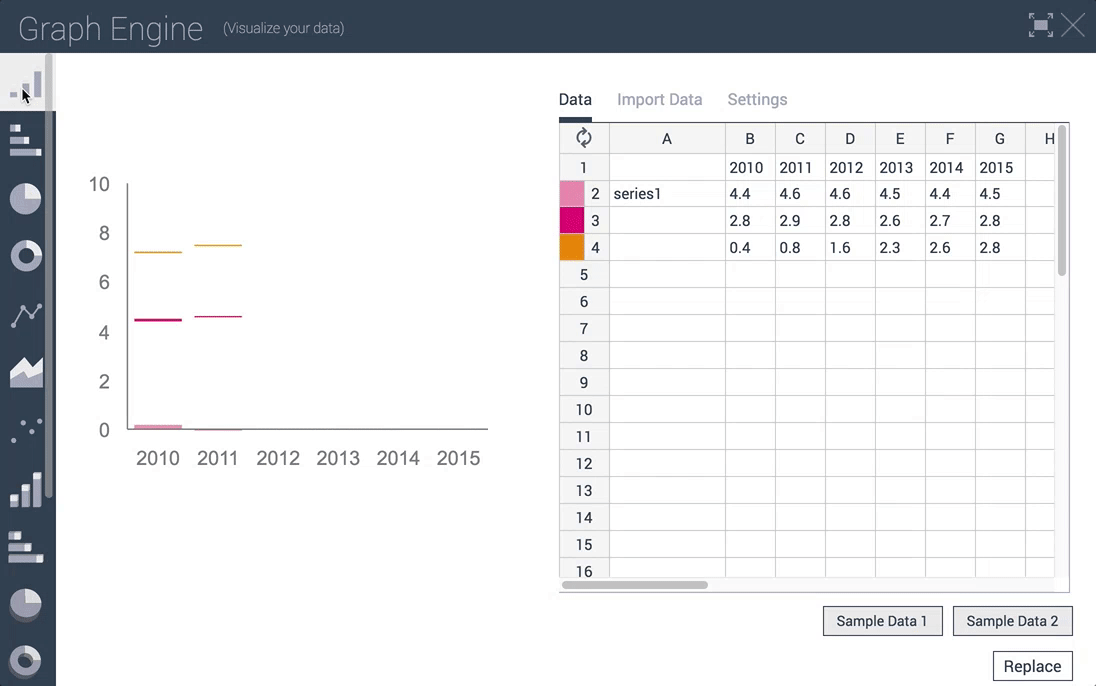Toggle fullscreen mode icon in header
The width and height of the screenshot is (1096, 686).
tap(1041, 26)
